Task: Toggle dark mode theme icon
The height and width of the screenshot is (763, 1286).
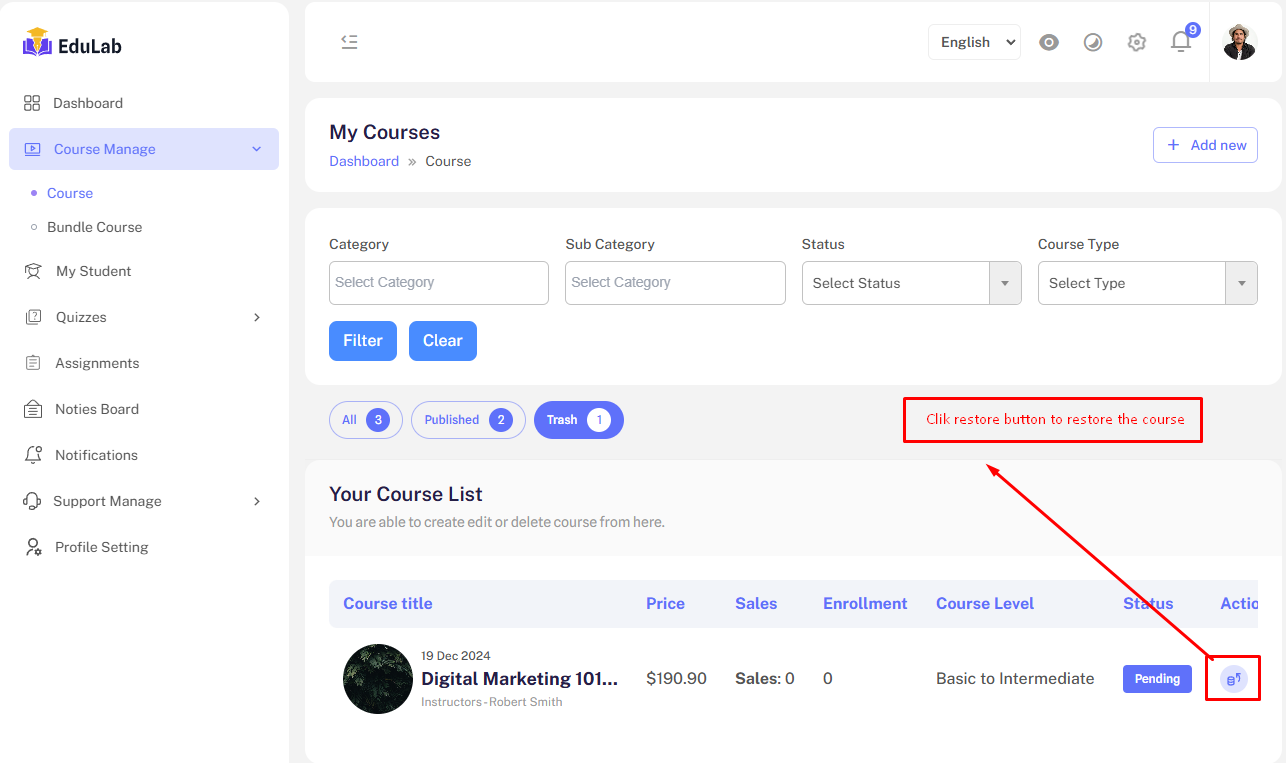Action: point(1093,42)
